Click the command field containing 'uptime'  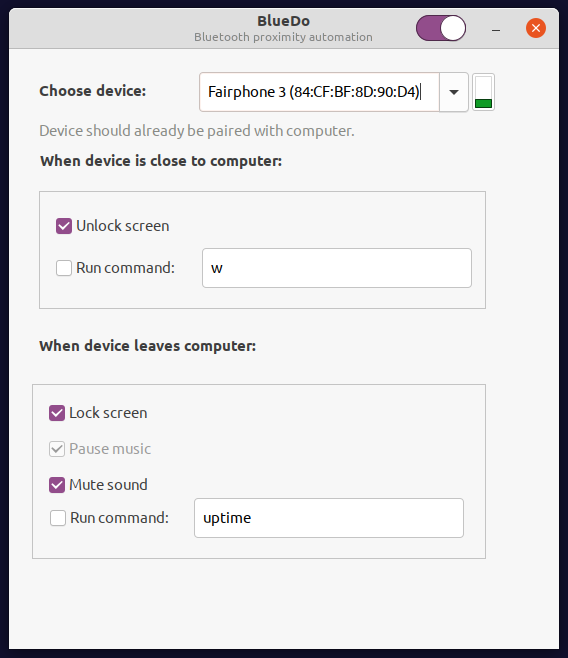point(329,518)
